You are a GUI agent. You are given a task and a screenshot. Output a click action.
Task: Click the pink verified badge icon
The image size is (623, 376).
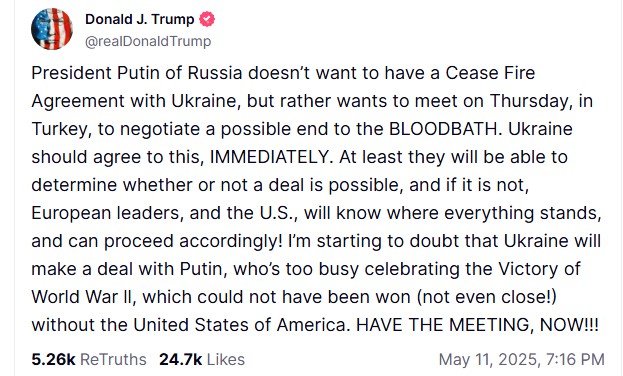[x=207, y=19]
